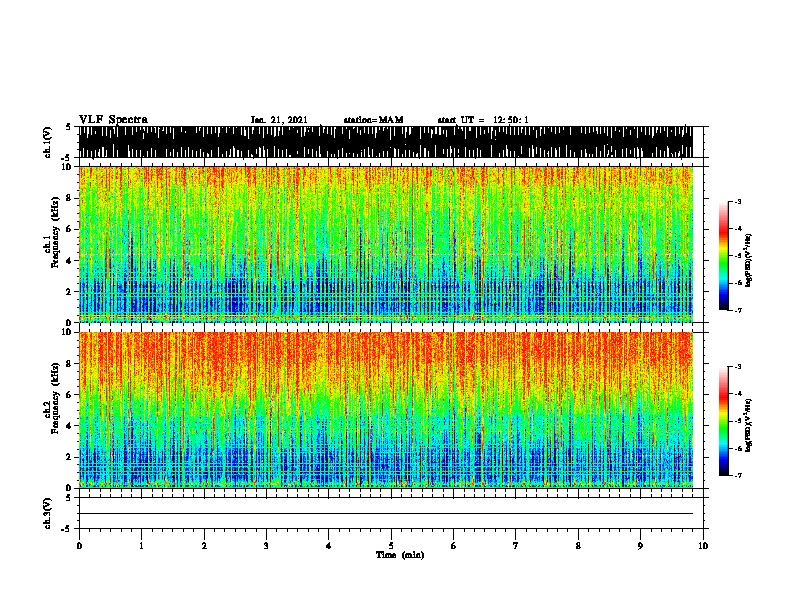Click the ch.2 spectrogram panel

(385, 410)
